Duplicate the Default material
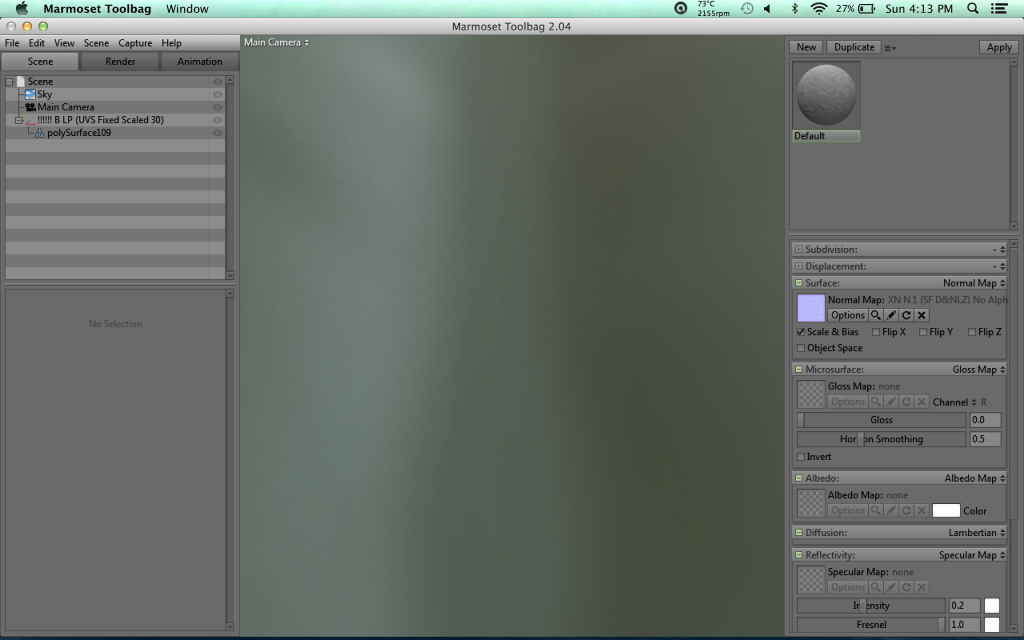This screenshot has height=640, width=1024. coord(853,46)
